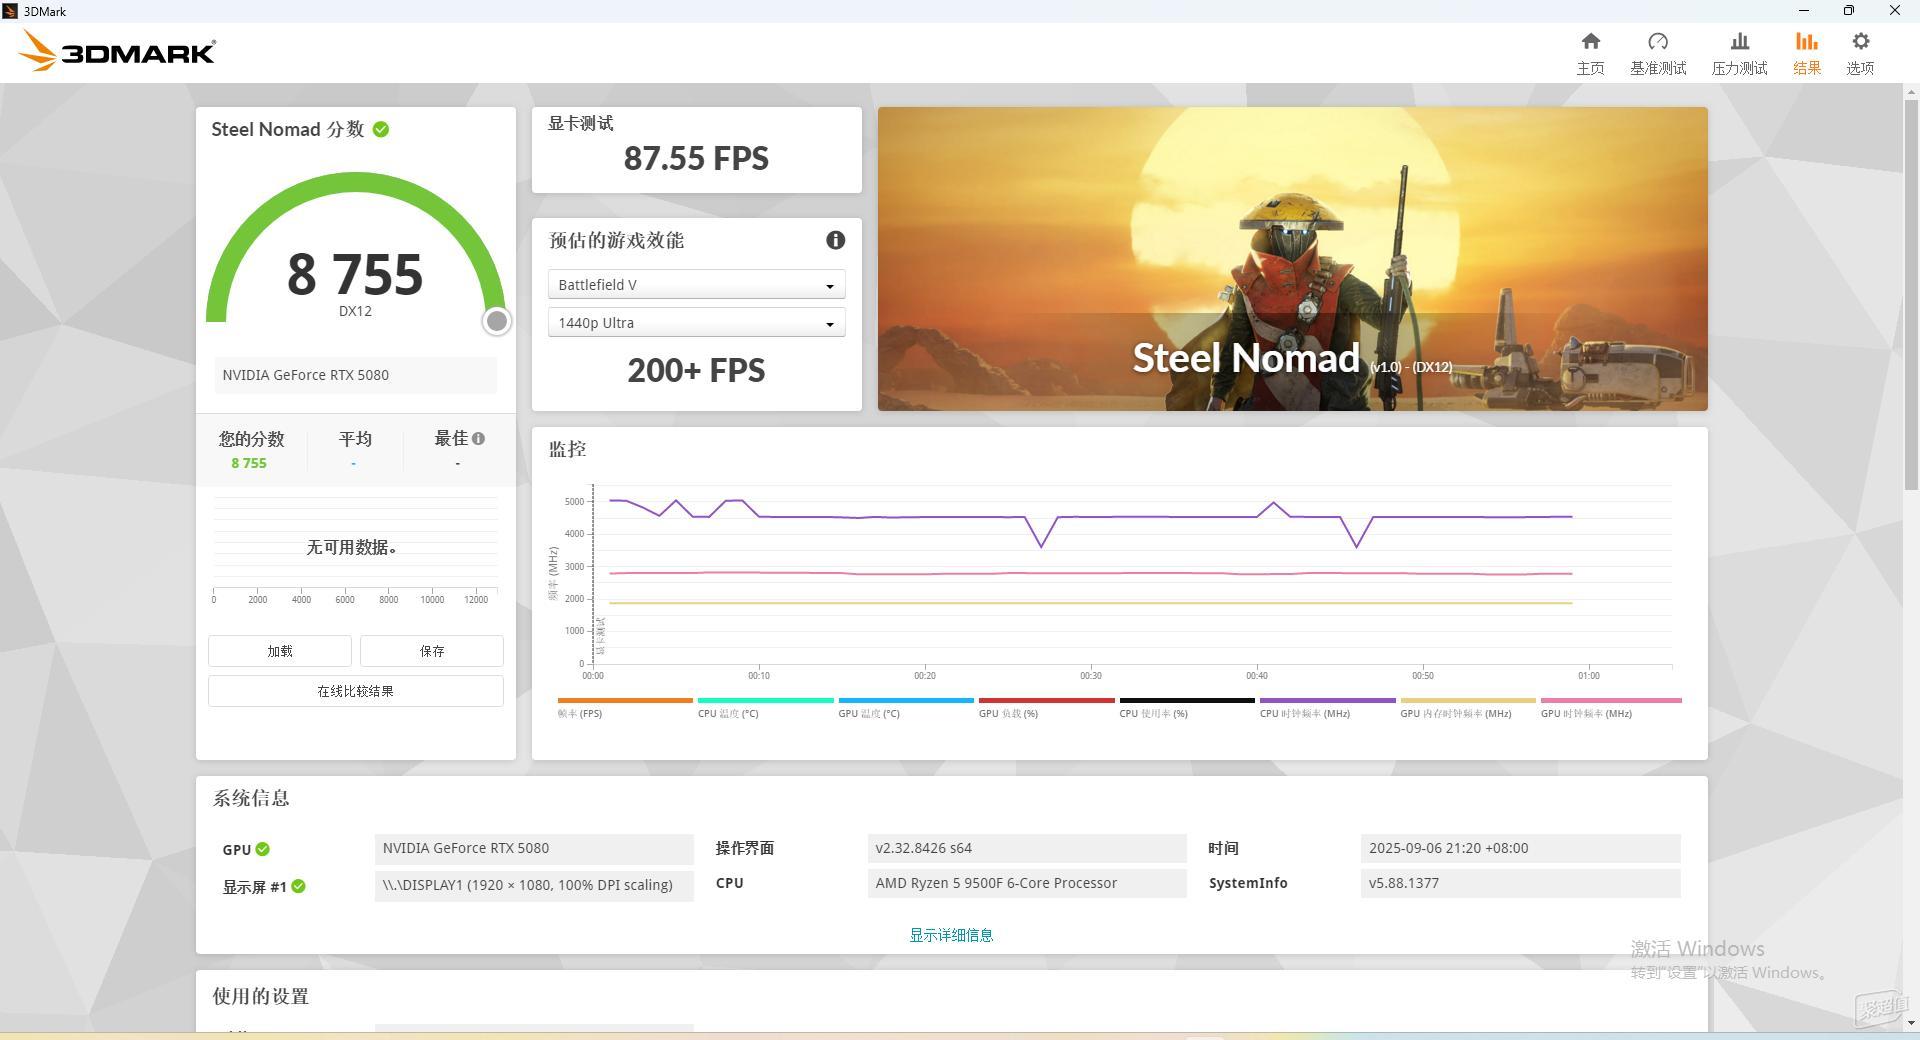
Task: Click the v5.88.1377 SystemInfo value
Action: 1520,883
